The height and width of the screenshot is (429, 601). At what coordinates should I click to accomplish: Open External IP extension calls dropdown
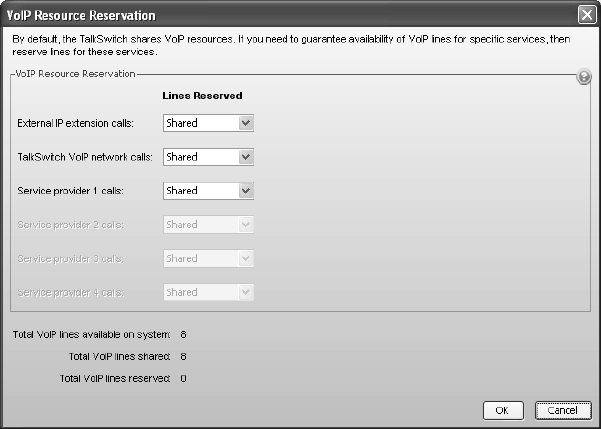[208, 123]
